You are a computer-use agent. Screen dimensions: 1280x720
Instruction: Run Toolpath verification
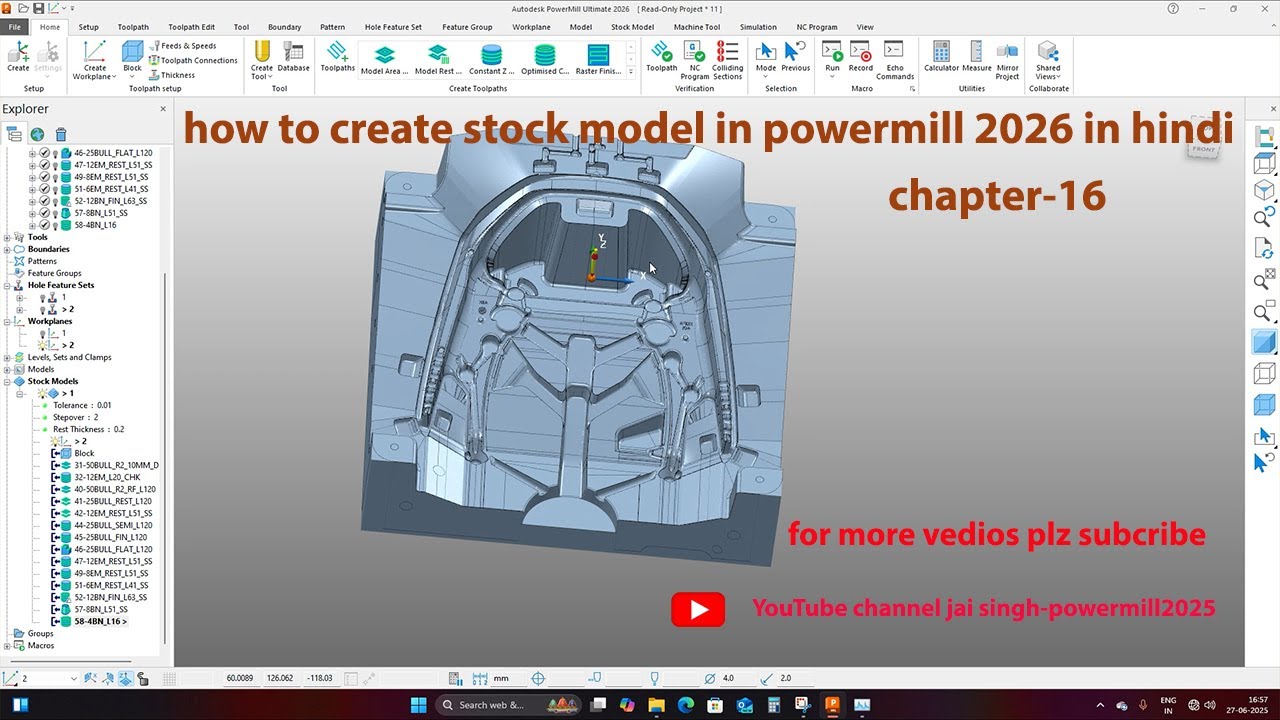pyautogui.click(x=661, y=58)
